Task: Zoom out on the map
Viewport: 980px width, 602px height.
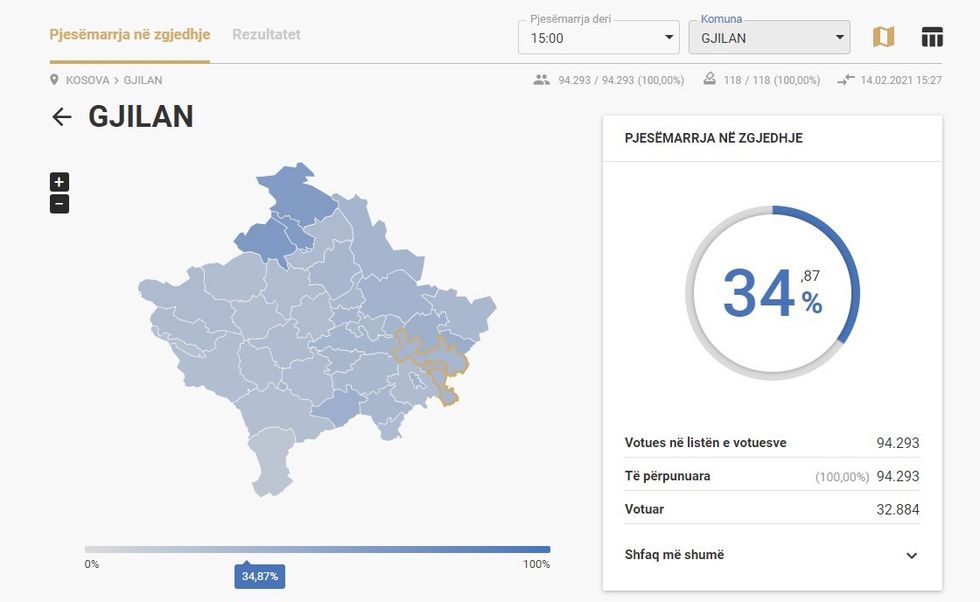Action: (59, 204)
